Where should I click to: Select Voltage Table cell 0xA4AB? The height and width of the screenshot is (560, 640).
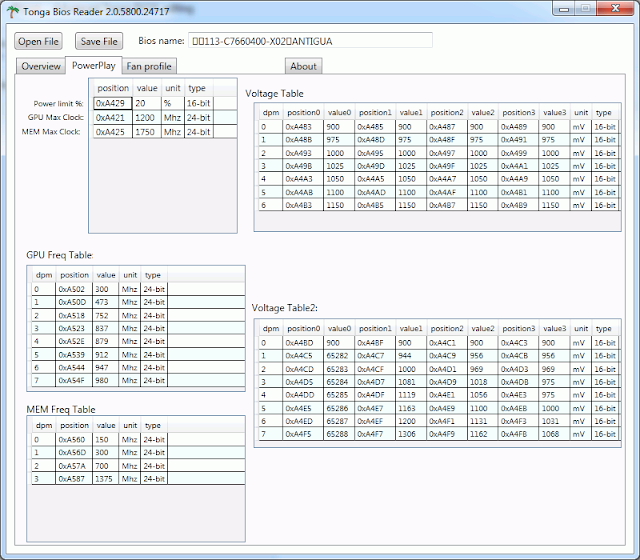coord(303,192)
